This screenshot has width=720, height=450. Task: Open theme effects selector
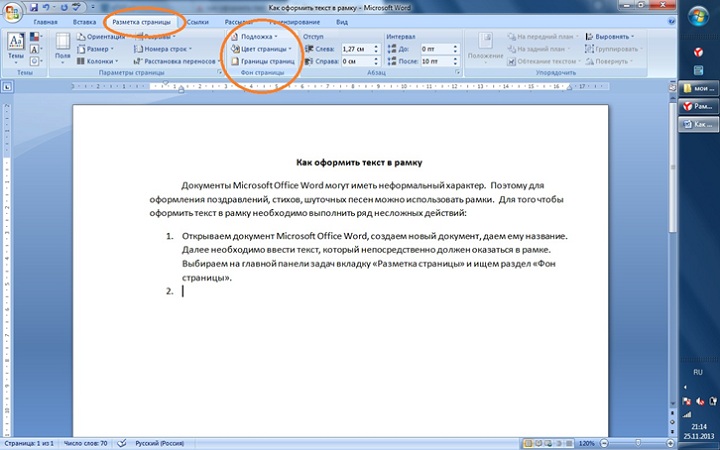click(35, 61)
